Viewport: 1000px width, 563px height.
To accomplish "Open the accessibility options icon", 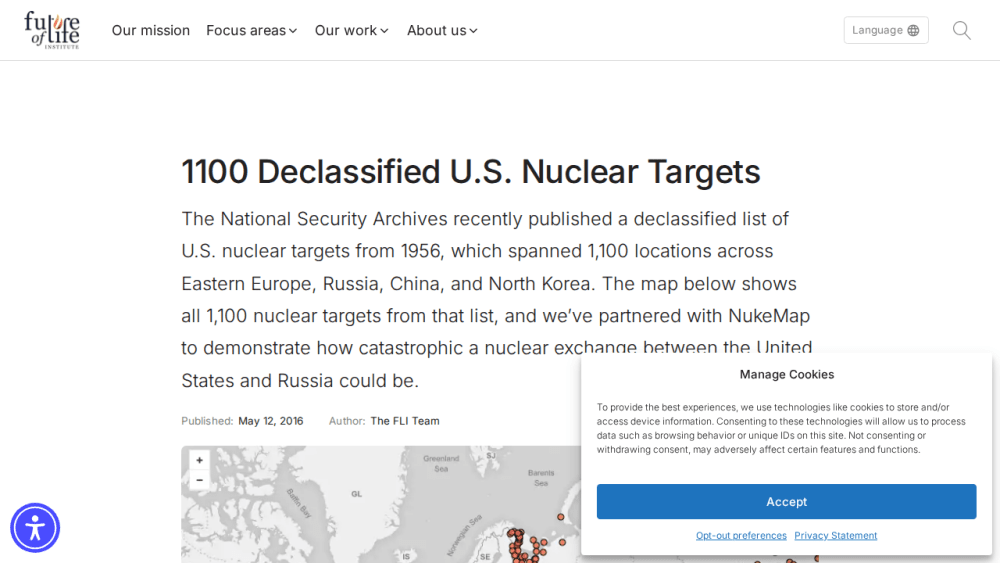I will click(x=35, y=528).
